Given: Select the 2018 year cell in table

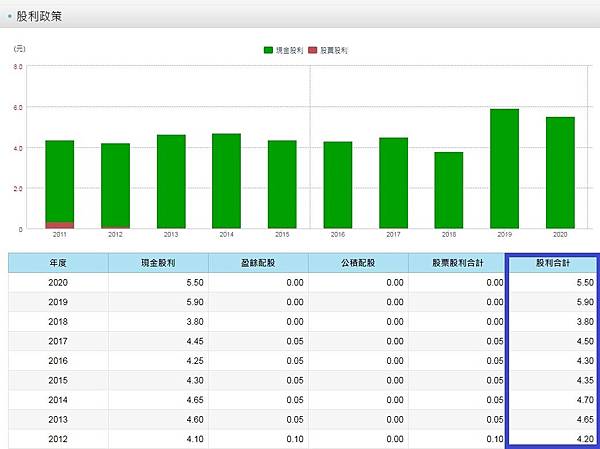Looking at the screenshot, I should (58, 322).
